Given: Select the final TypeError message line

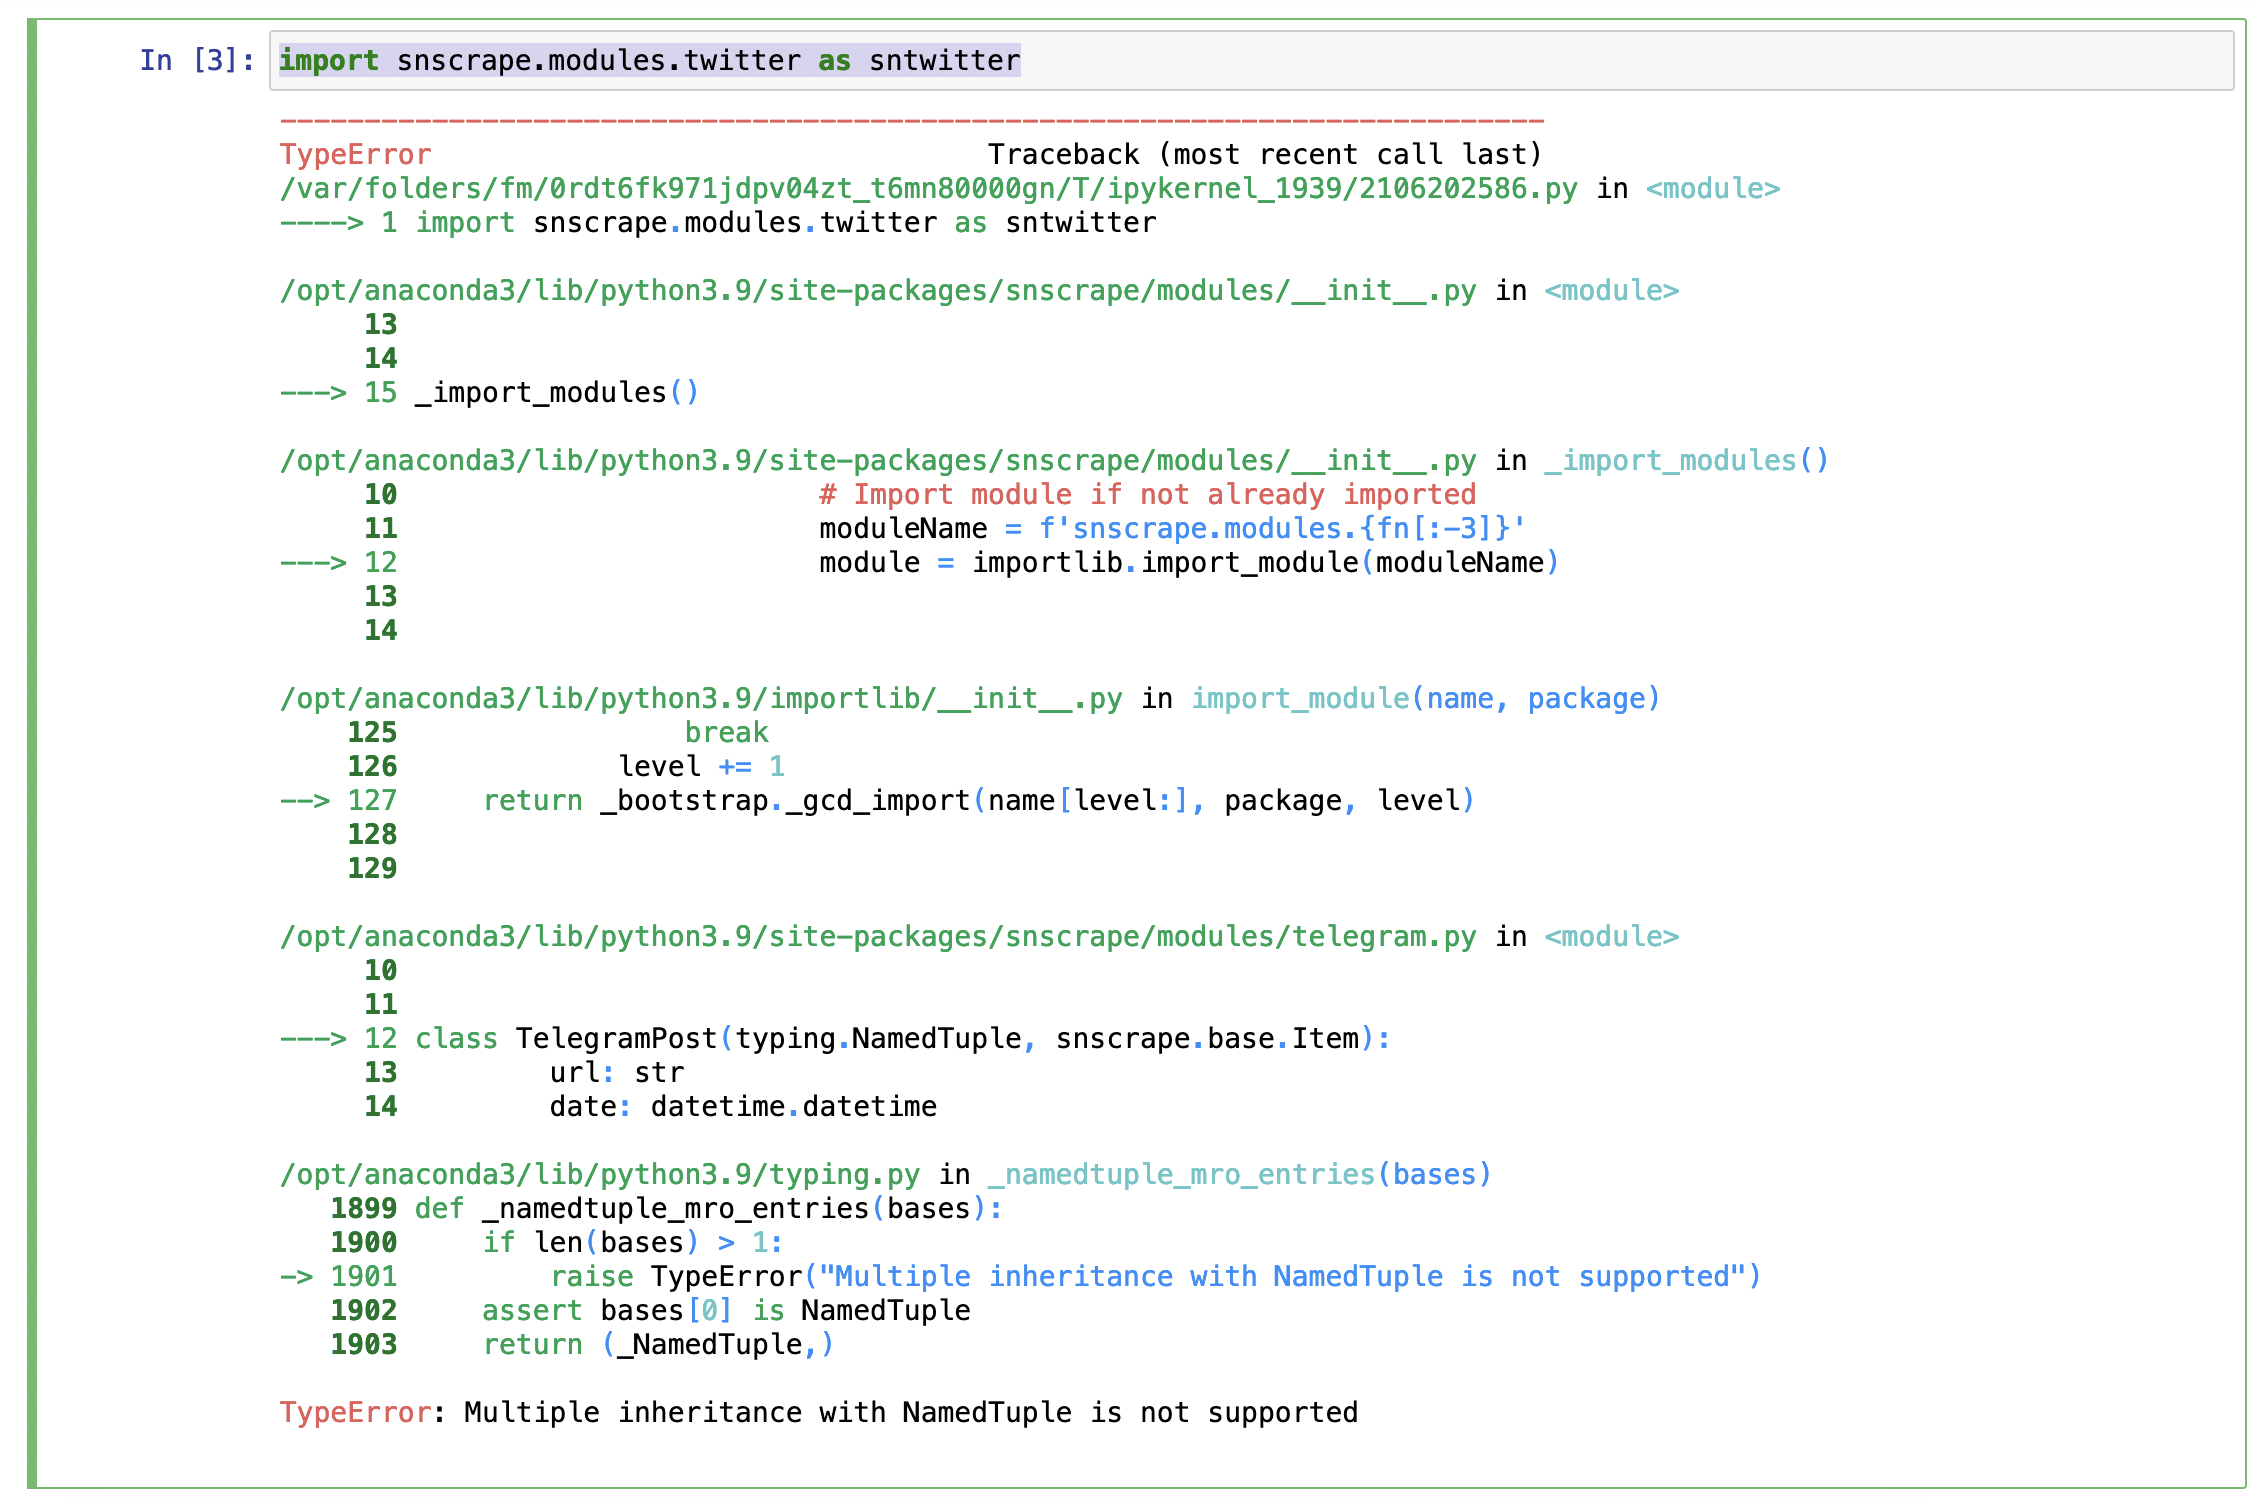Looking at the screenshot, I should 820,1412.
